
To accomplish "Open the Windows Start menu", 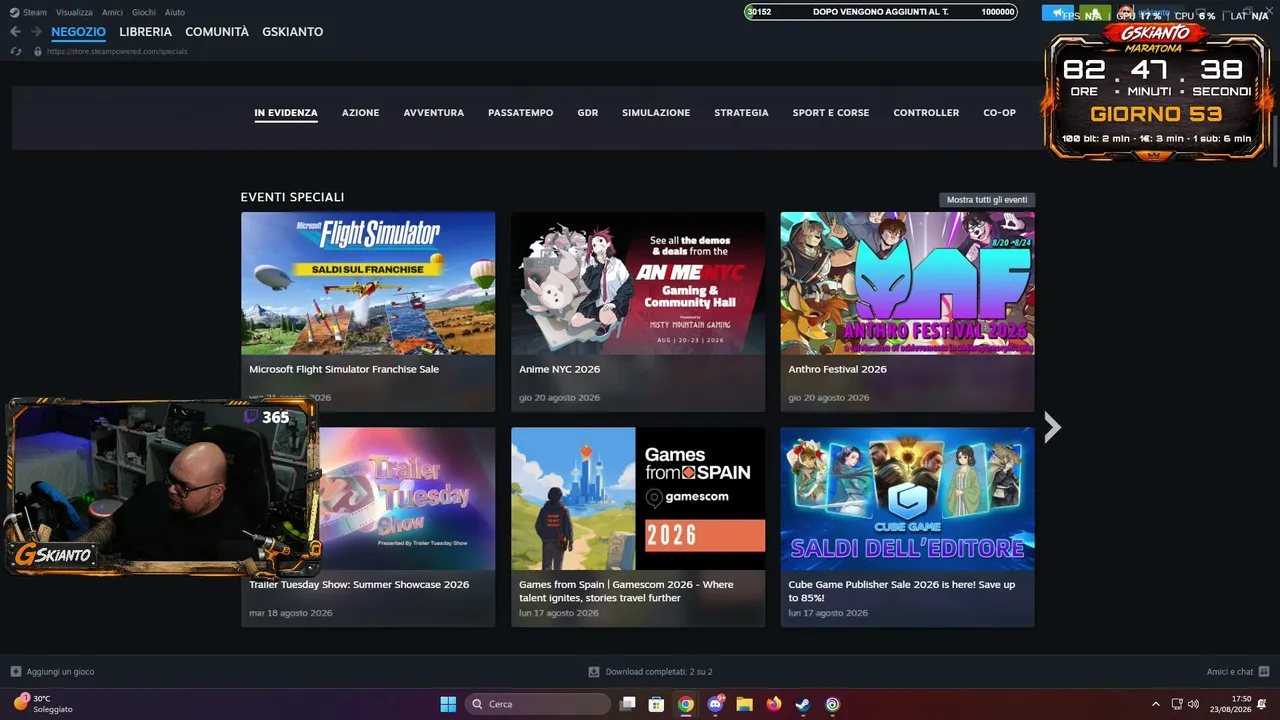I will point(448,704).
